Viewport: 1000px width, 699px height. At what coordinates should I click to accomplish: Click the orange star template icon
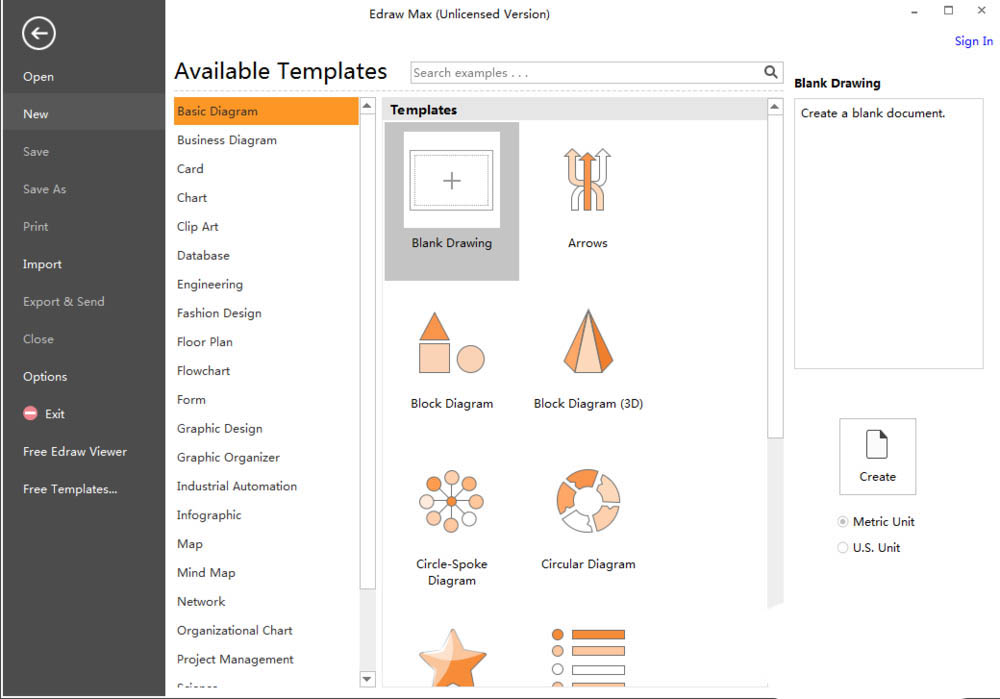tap(452, 656)
